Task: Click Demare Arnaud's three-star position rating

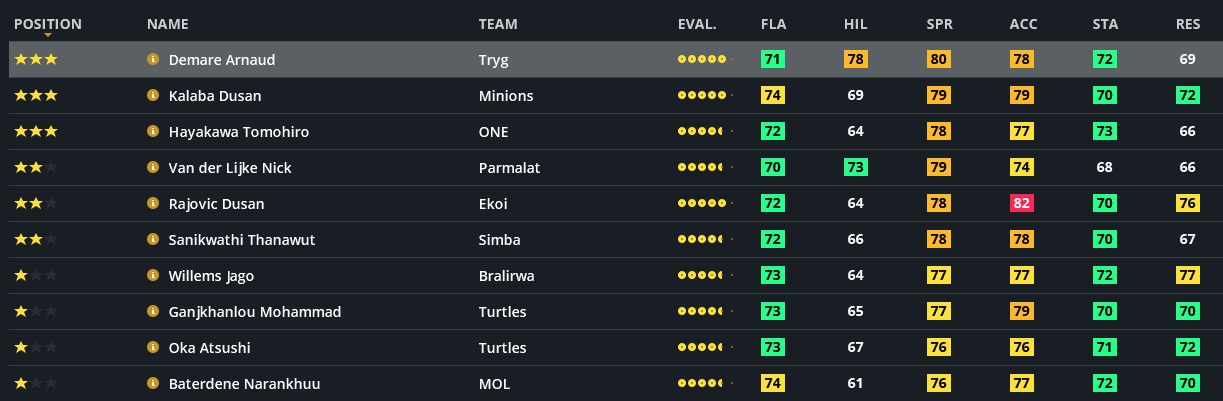Action: (36, 60)
